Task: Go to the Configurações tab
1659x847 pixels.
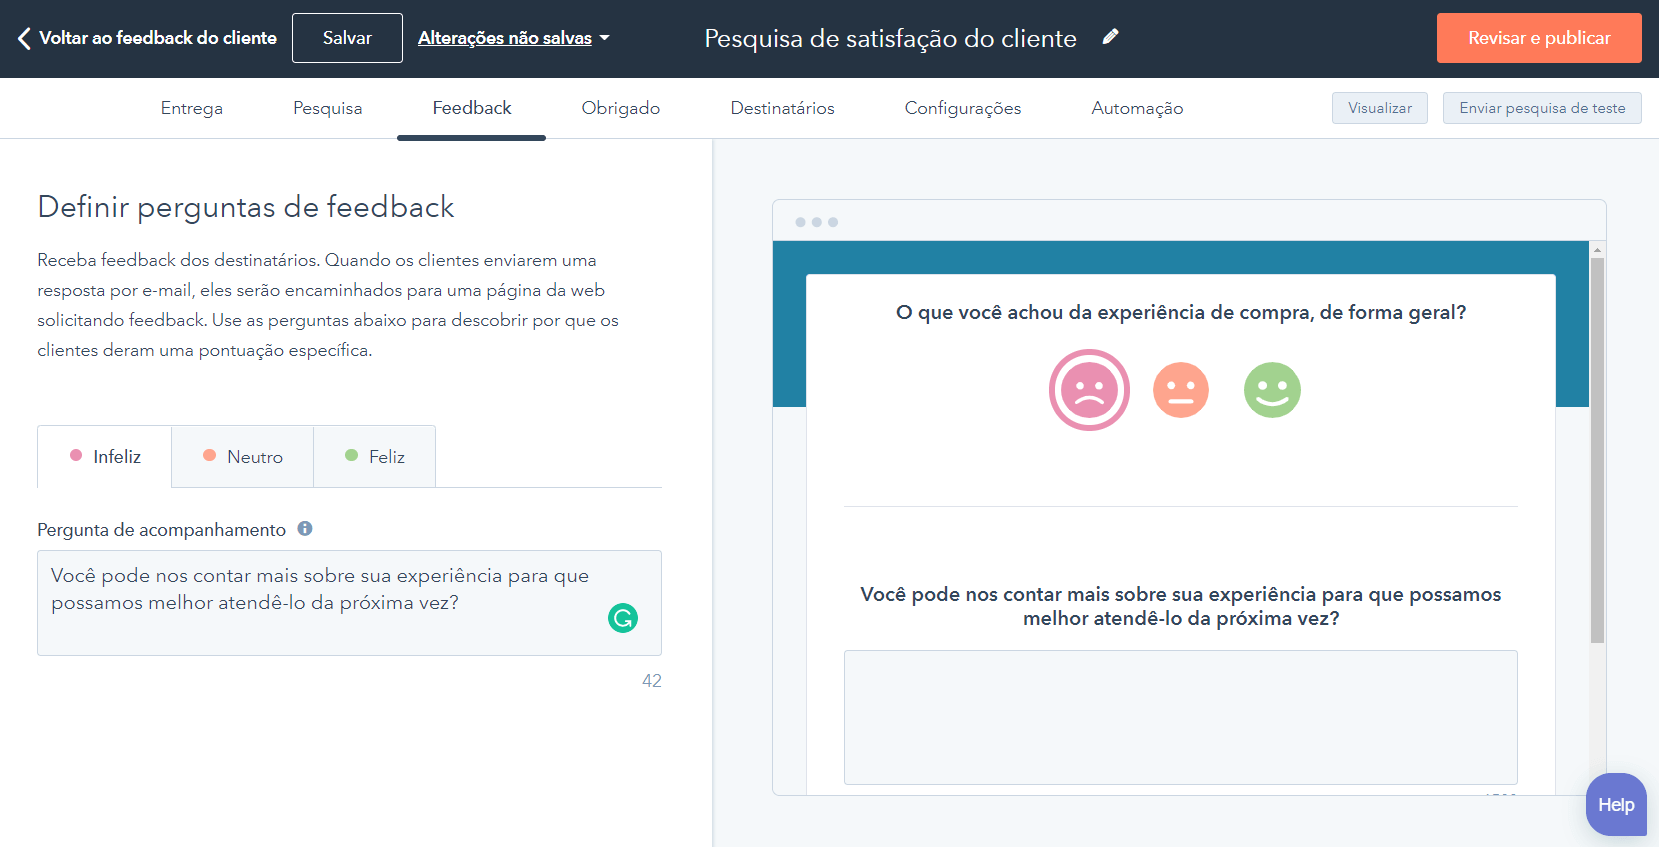Action: pyautogui.click(x=962, y=108)
